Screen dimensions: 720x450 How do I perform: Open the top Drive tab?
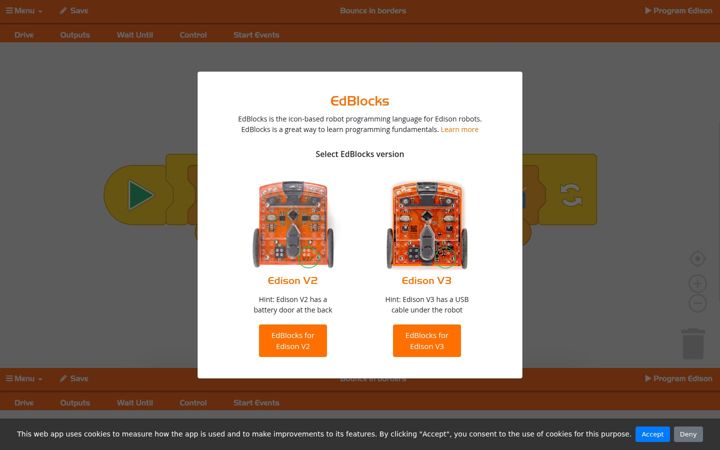[x=24, y=35]
